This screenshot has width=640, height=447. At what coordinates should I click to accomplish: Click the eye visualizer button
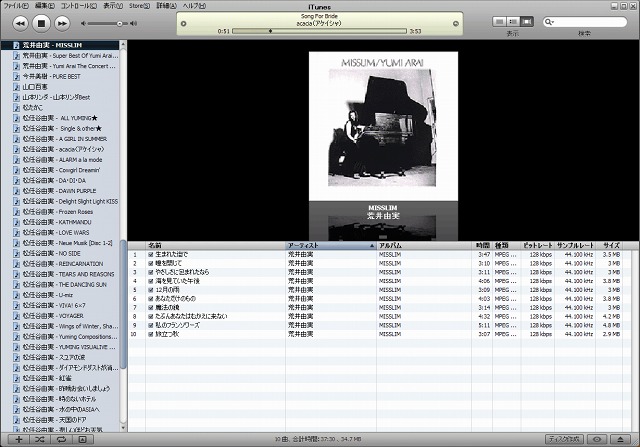597,439
